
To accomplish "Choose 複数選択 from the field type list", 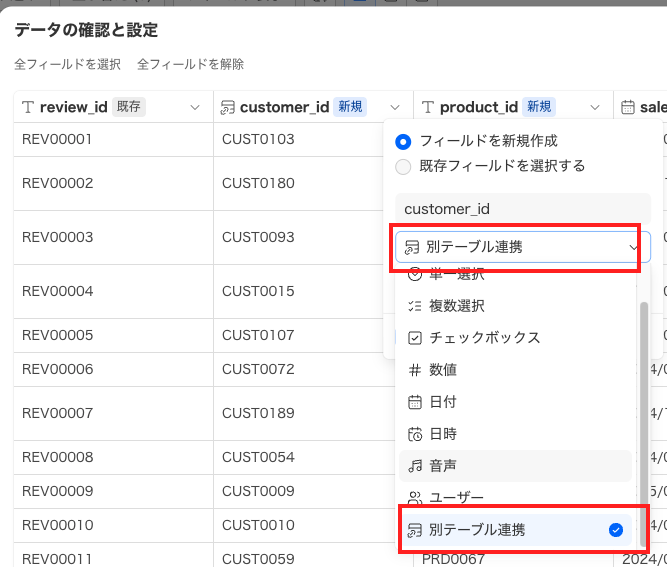I will [x=457, y=306].
